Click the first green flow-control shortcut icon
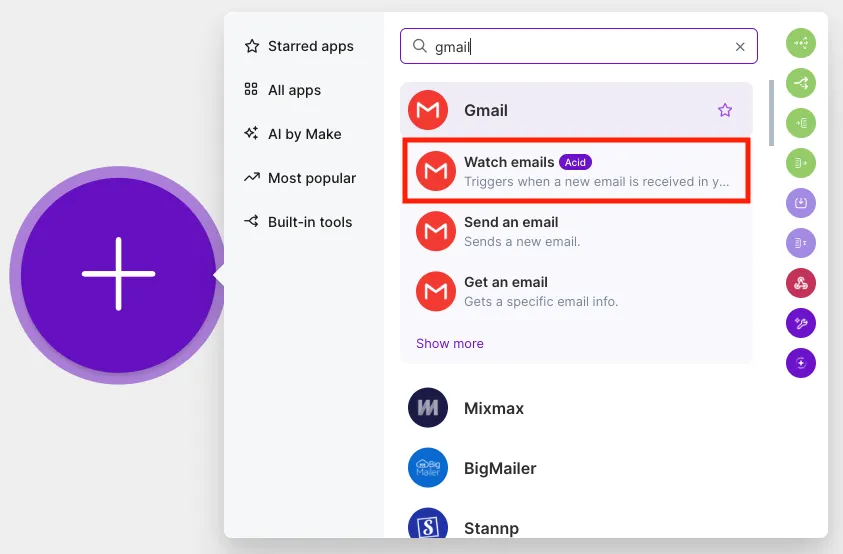The image size is (843, 554). pyautogui.click(x=801, y=43)
